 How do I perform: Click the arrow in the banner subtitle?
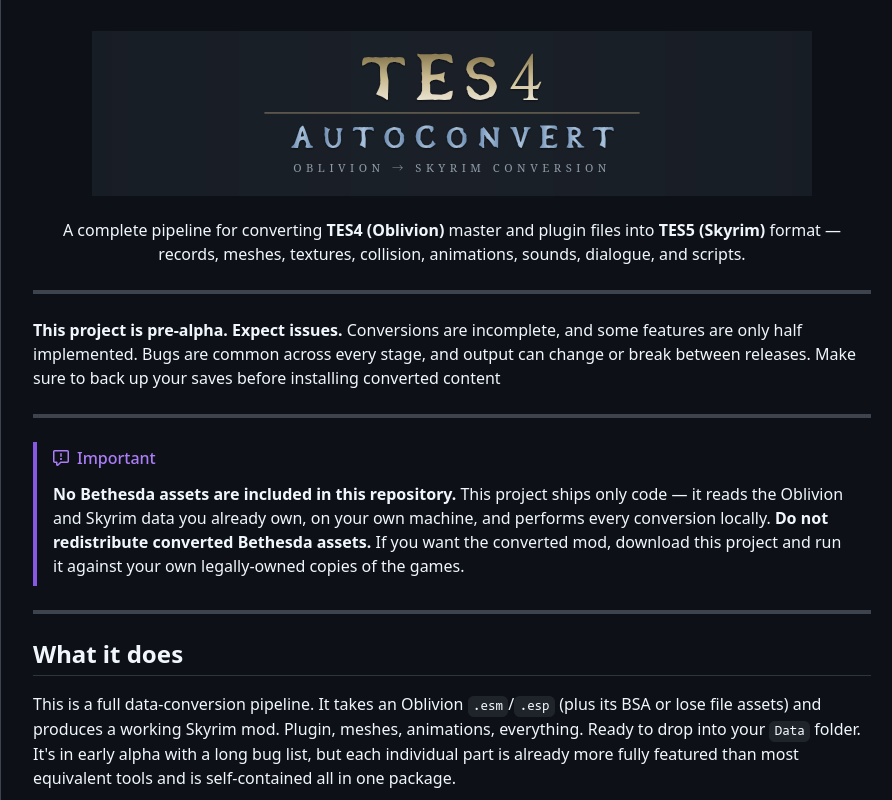[x=398, y=168]
